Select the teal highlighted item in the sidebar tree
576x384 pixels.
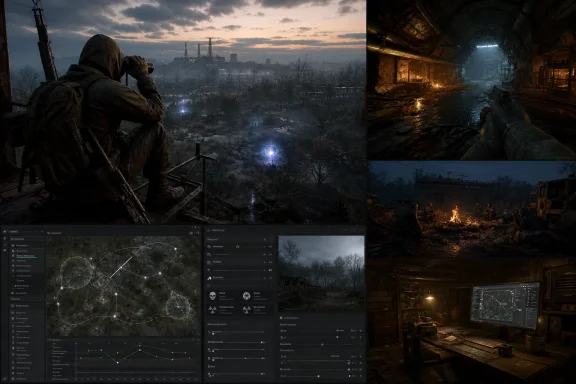pos(26,256)
